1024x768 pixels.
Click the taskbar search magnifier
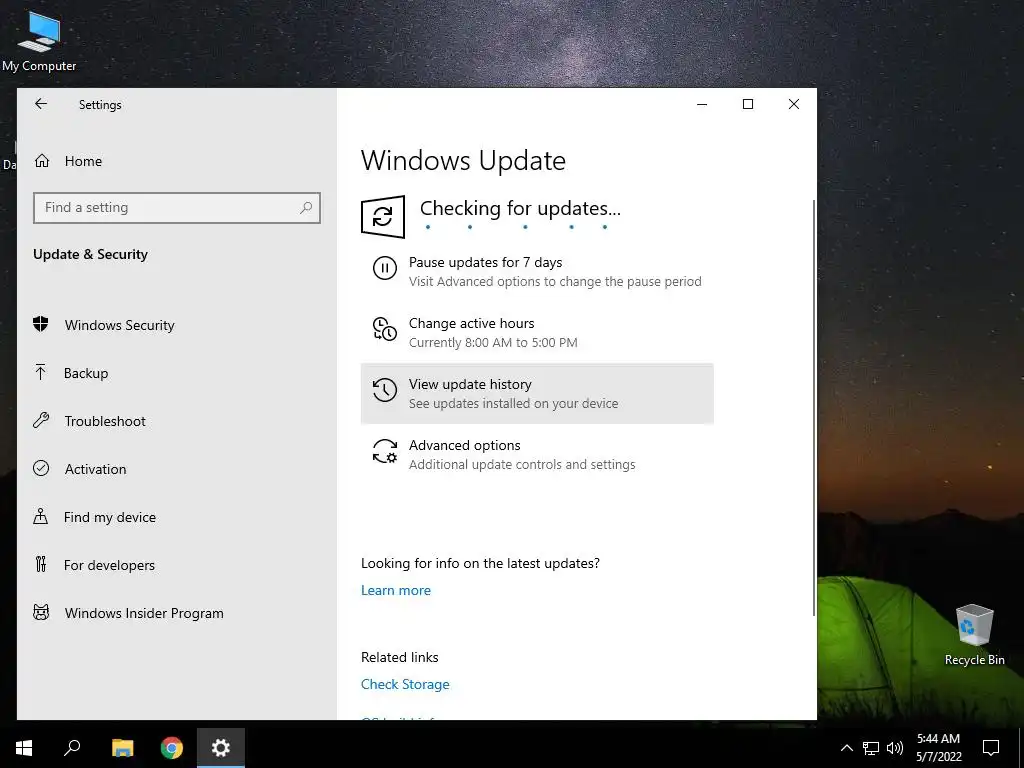click(x=72, y=748)
